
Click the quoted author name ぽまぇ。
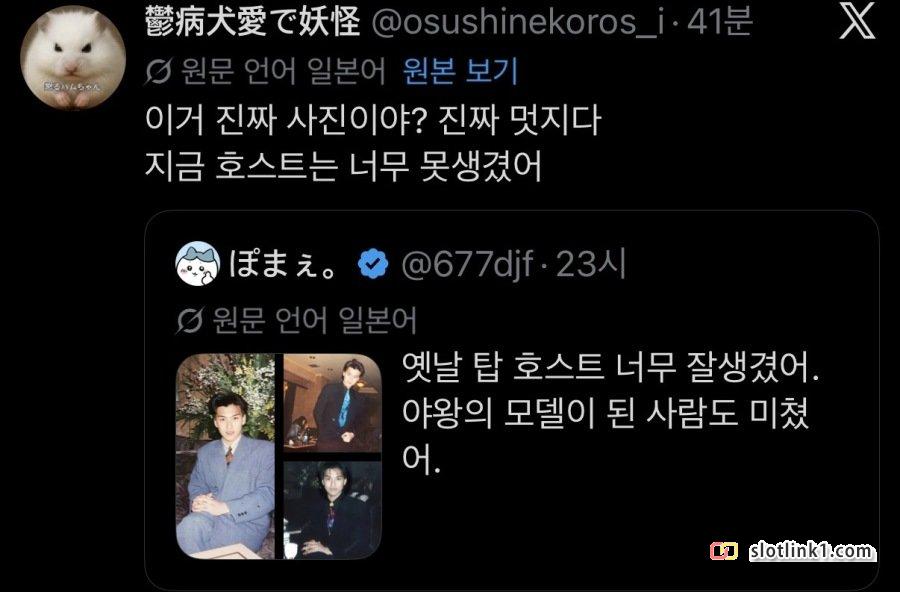284,264
